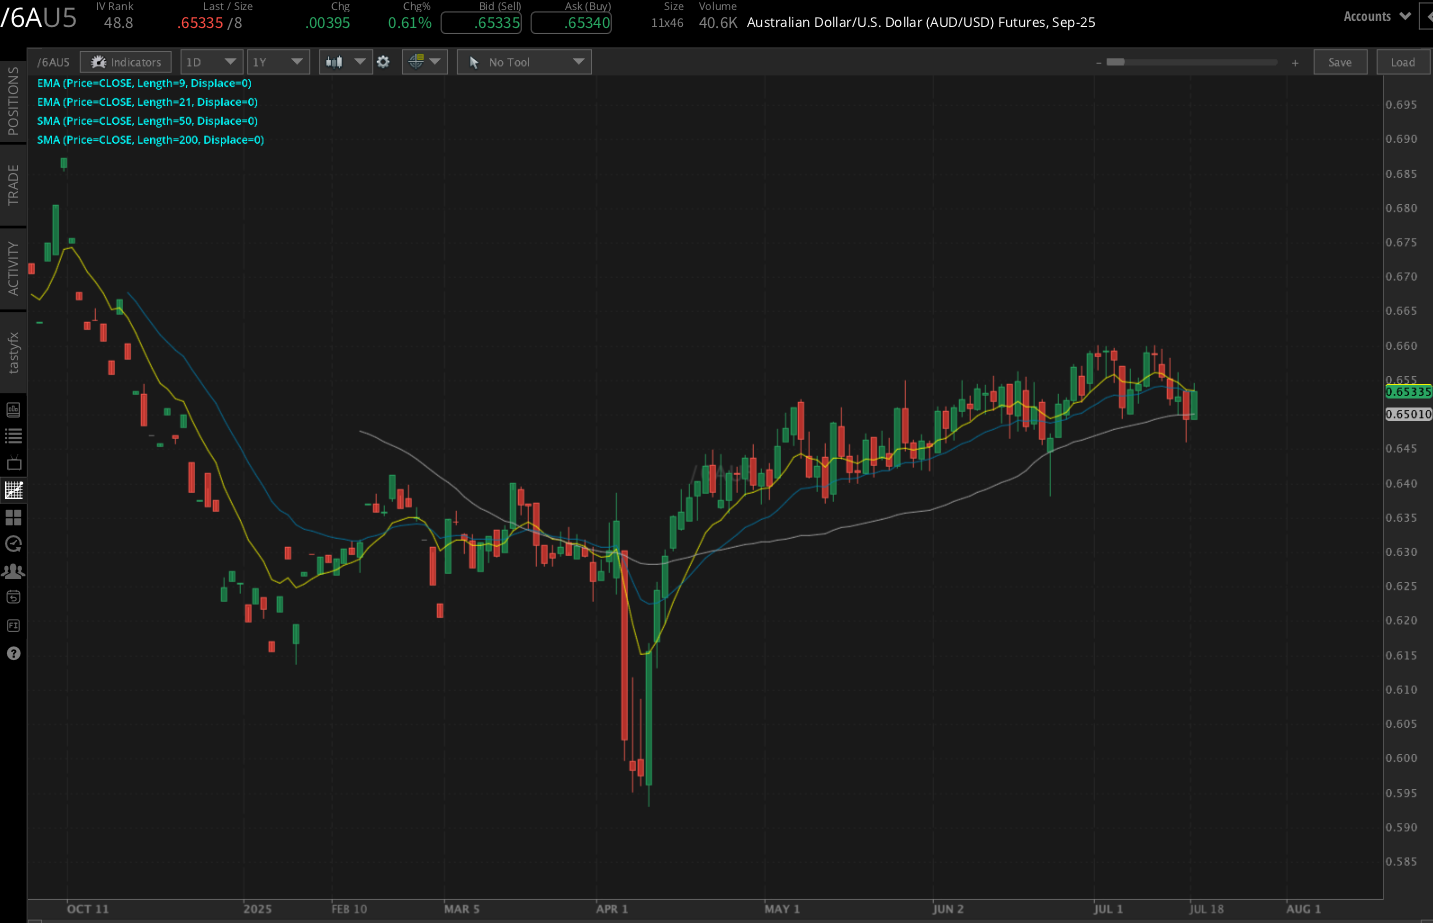Viewport: 1433px width, 923px height.
Task: Open the tastytrade live TV icon
Action: 14,462
